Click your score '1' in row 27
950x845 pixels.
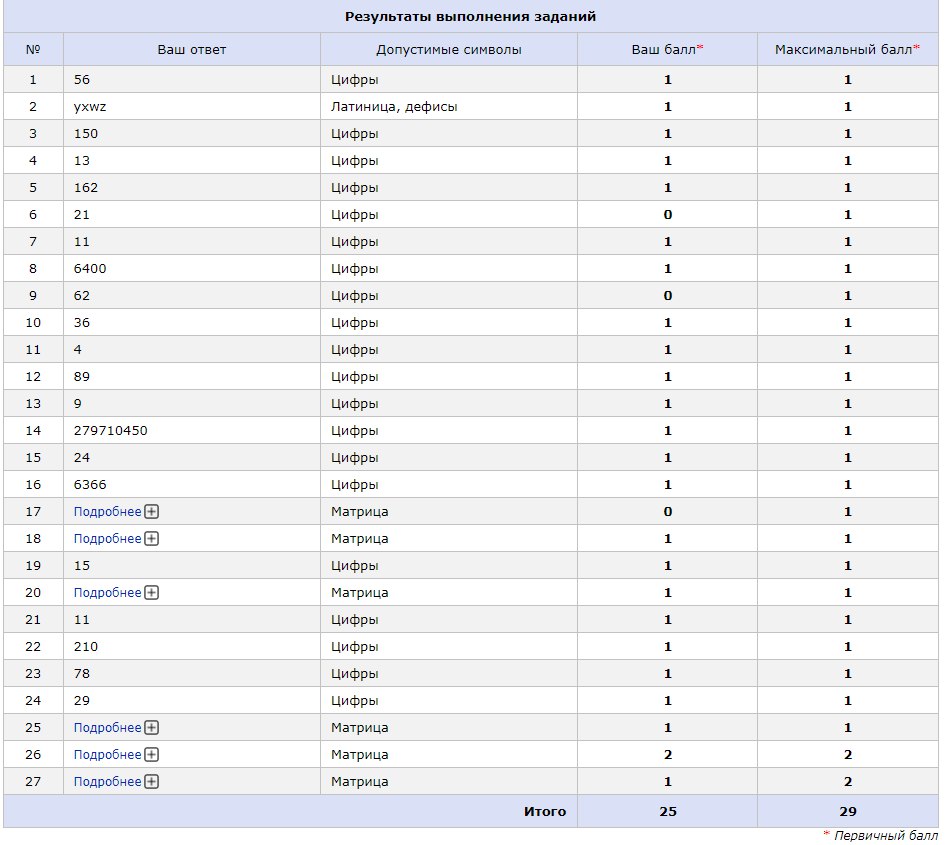pyautogui.click(x=668, y=781)
